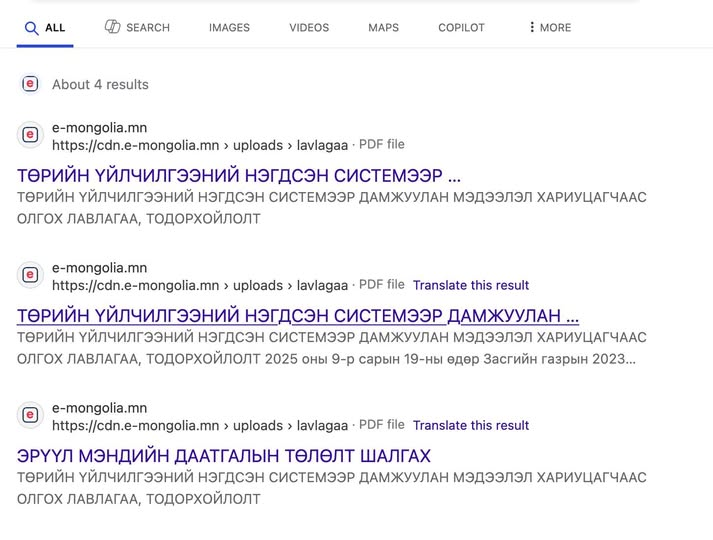Go to the MAPS tab

(383, 28)
